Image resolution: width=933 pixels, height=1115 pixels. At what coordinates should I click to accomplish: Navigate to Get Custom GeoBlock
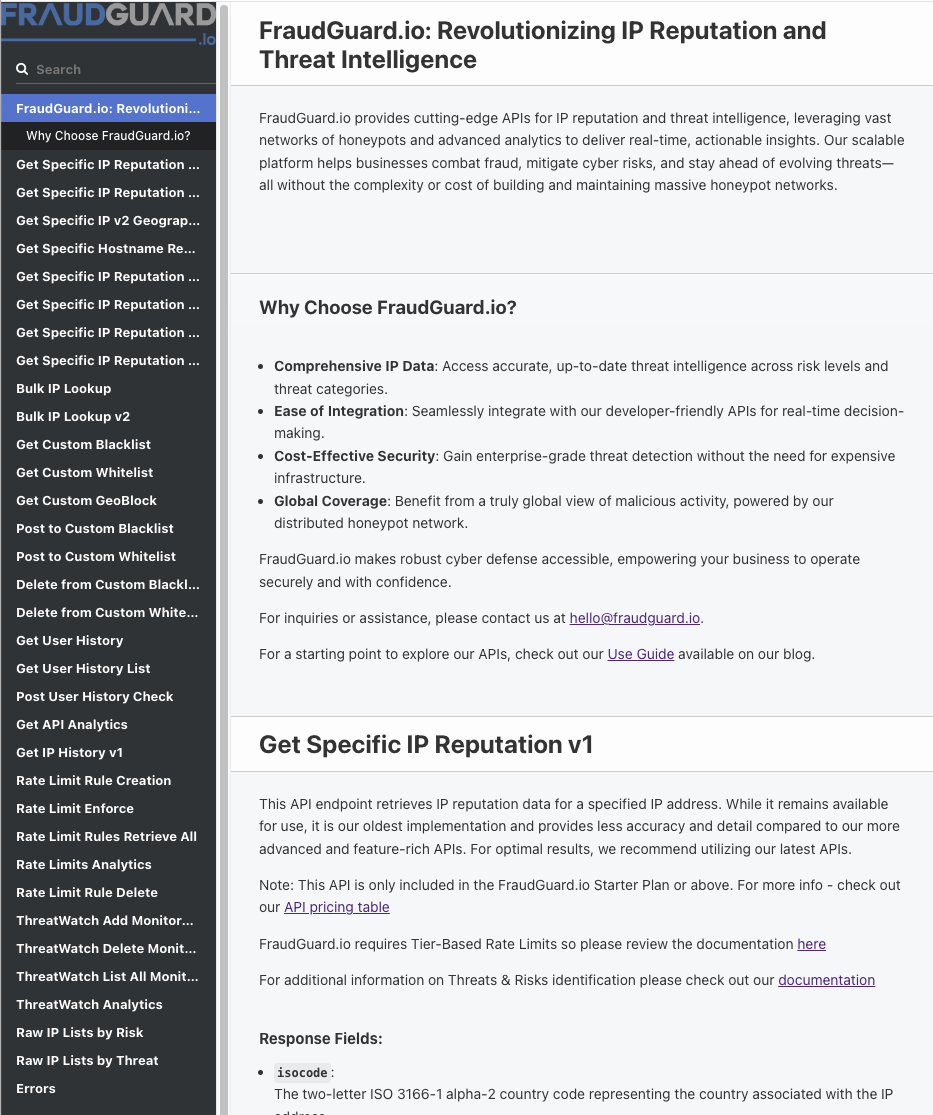click(86, 500)
